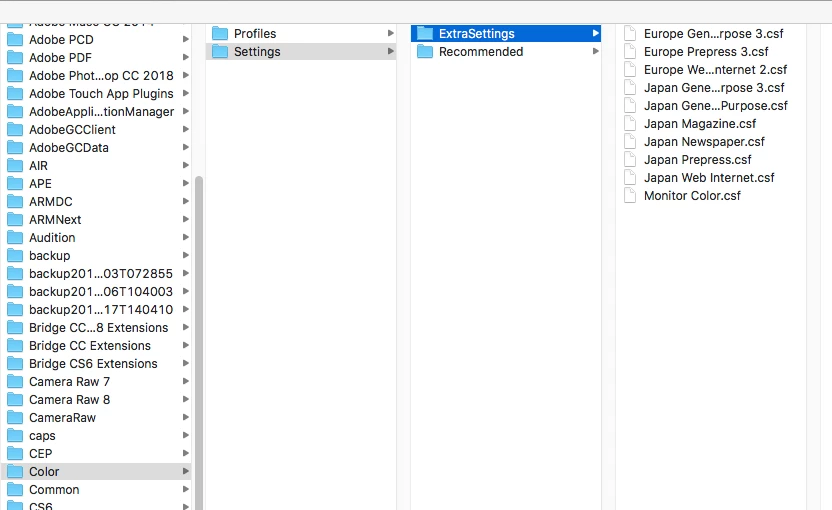Click the Profiles folder icon

click(220, 34)
